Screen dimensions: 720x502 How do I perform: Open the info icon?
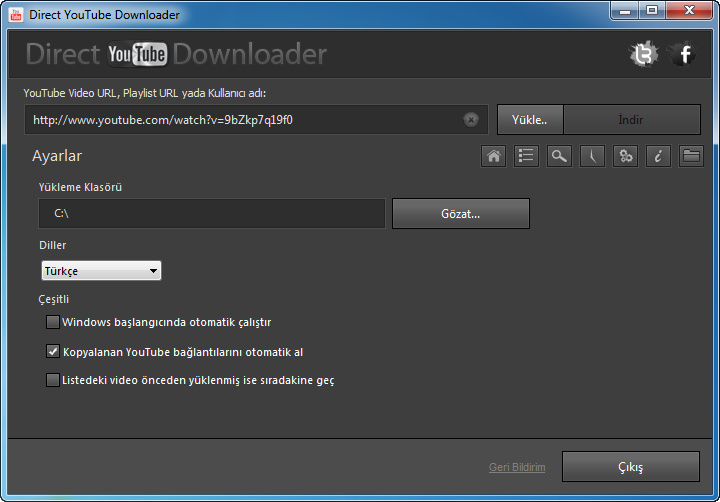pyautogui.click(x=658, y=156)
